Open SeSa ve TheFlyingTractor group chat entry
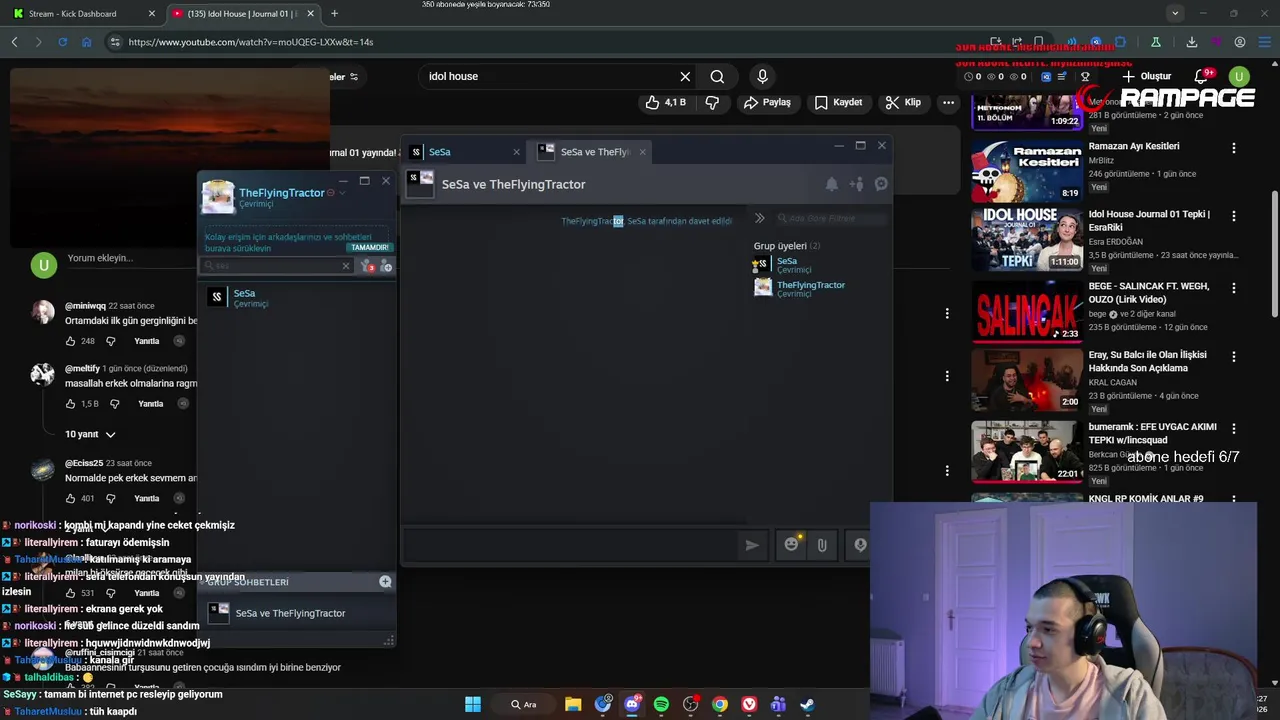Screen dimensions: 1280x720 click(x=296, y=613)
